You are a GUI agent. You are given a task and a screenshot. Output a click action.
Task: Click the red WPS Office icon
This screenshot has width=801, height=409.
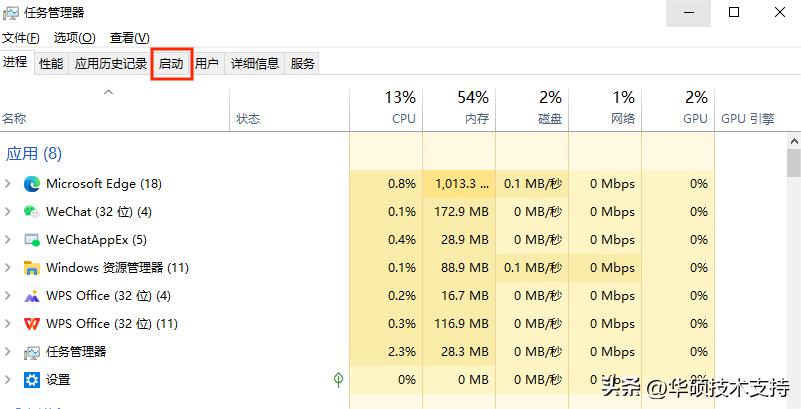pos(31,324)
